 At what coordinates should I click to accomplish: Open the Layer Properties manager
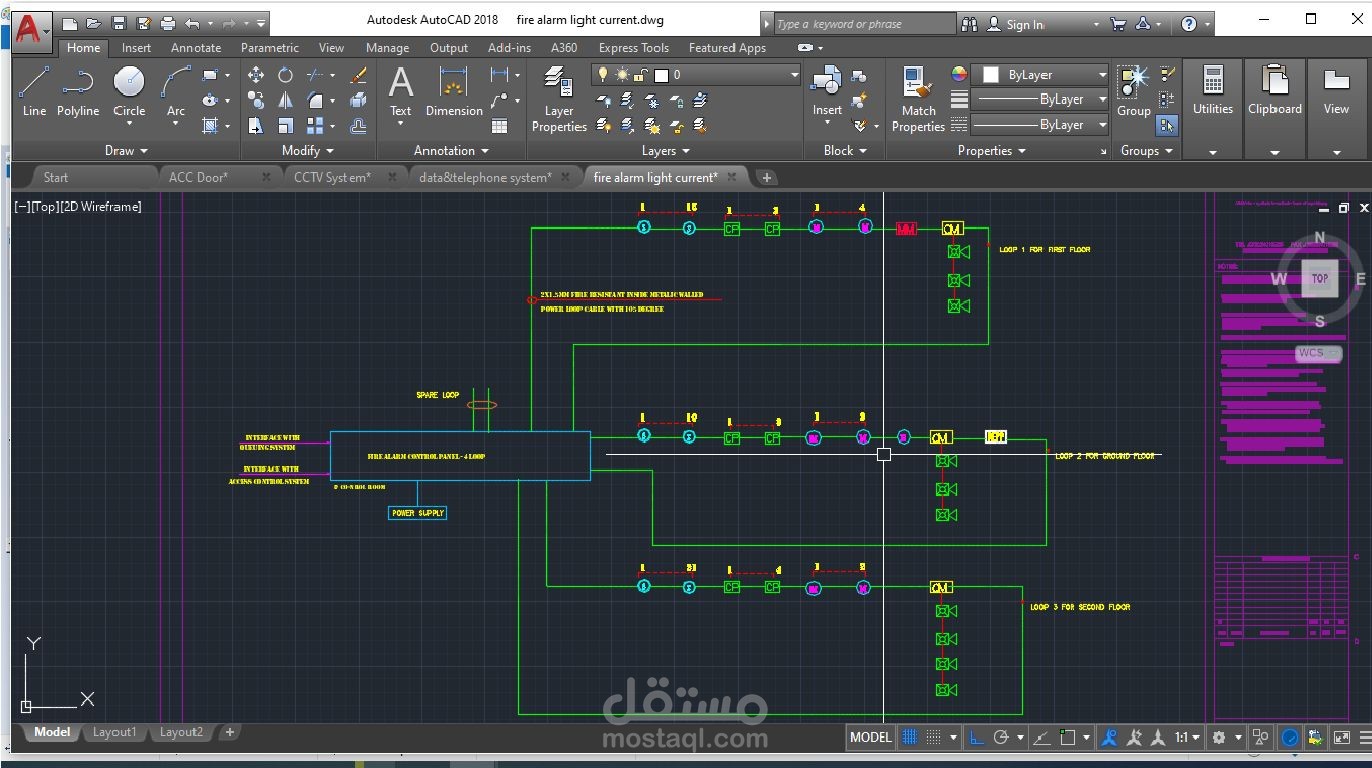559,99
